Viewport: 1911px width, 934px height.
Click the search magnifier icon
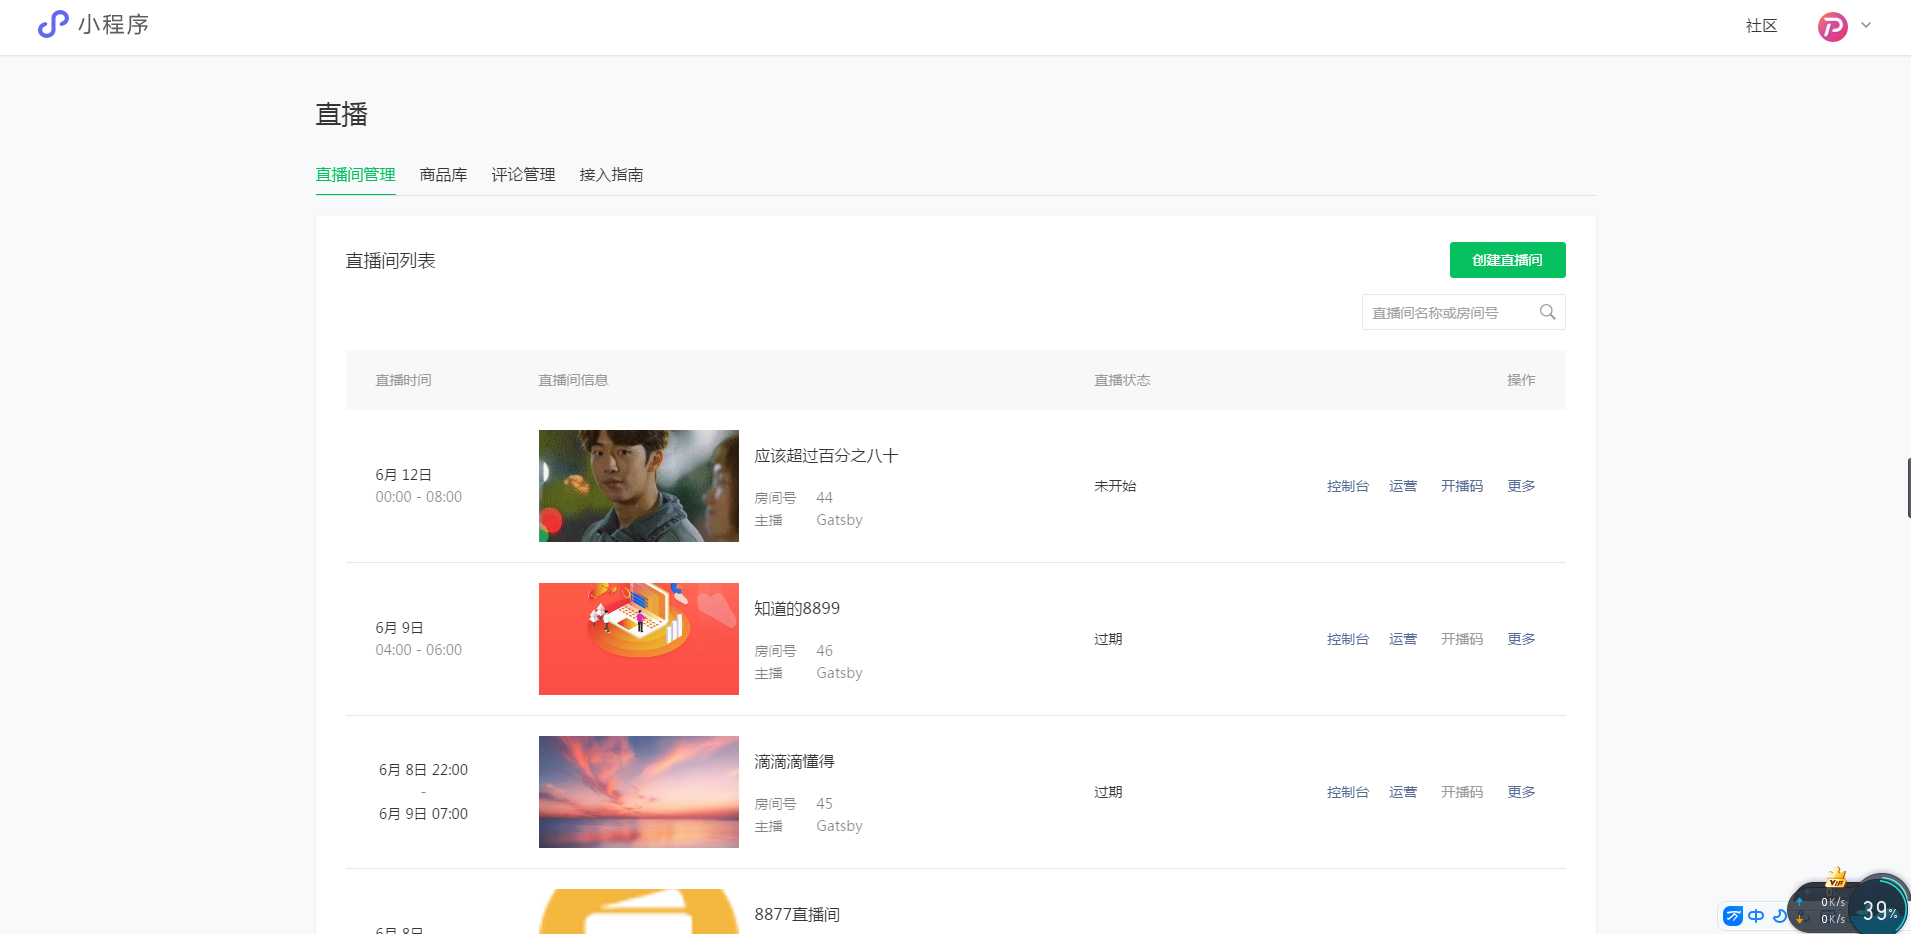click(x=1547, y=312)
